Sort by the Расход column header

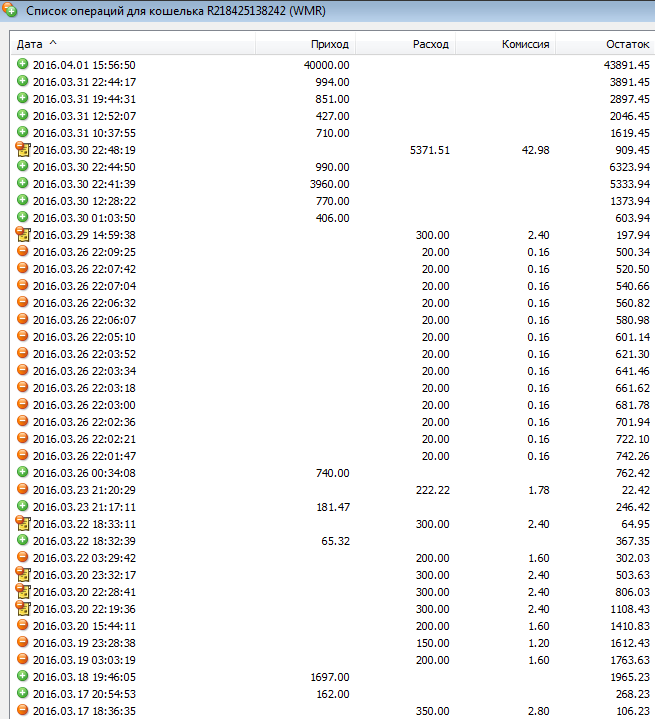(x=405, y=44)
